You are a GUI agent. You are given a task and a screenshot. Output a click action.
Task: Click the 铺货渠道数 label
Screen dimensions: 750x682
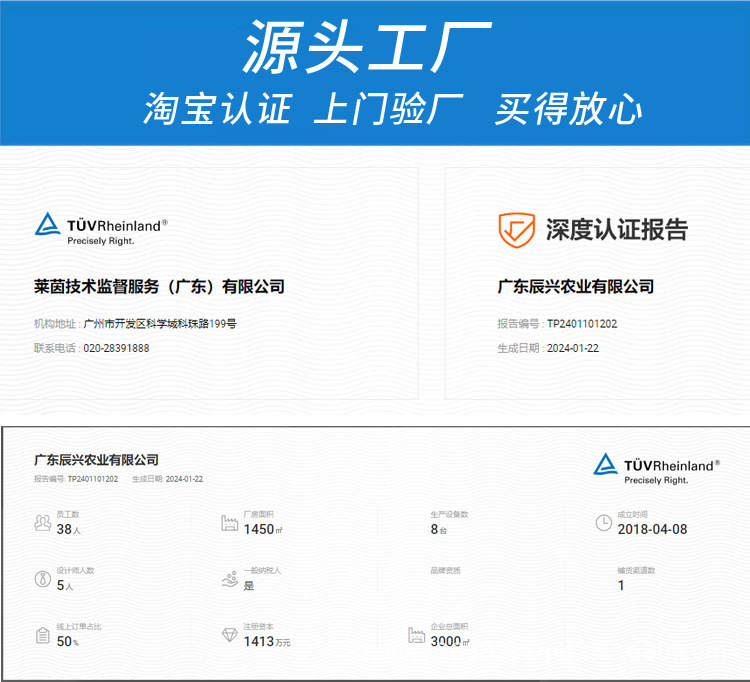[x=636, y=570]
